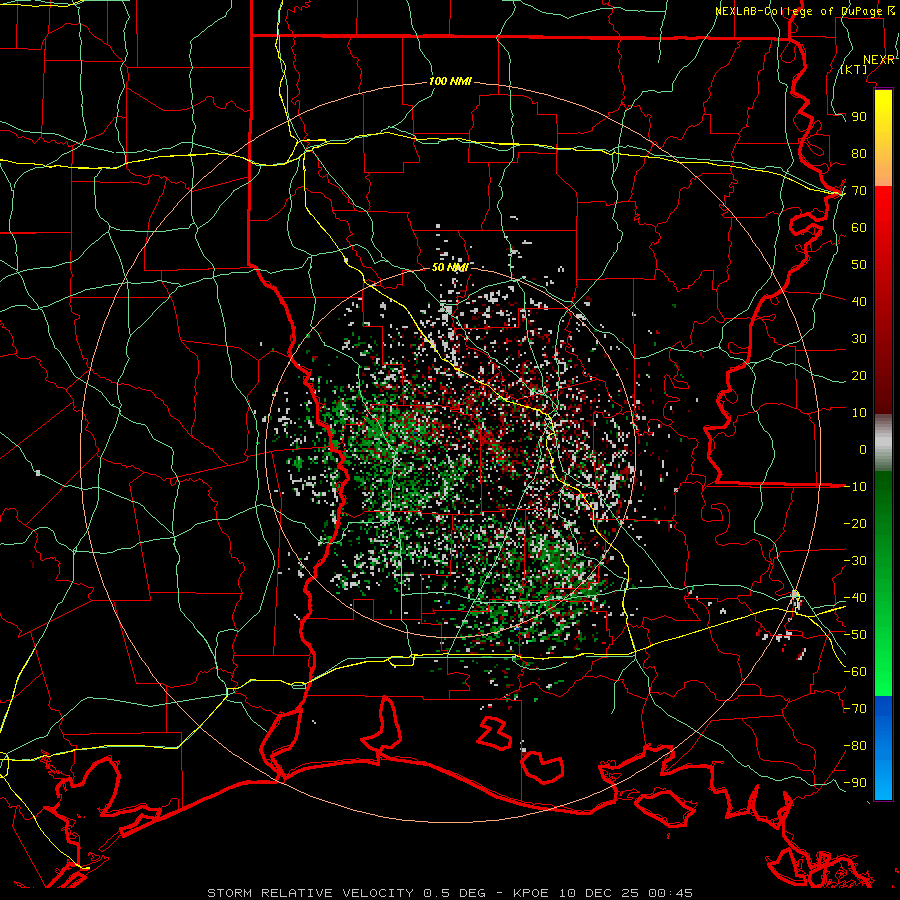Click the "(KT)" units label above scale

tap(854, 69)
